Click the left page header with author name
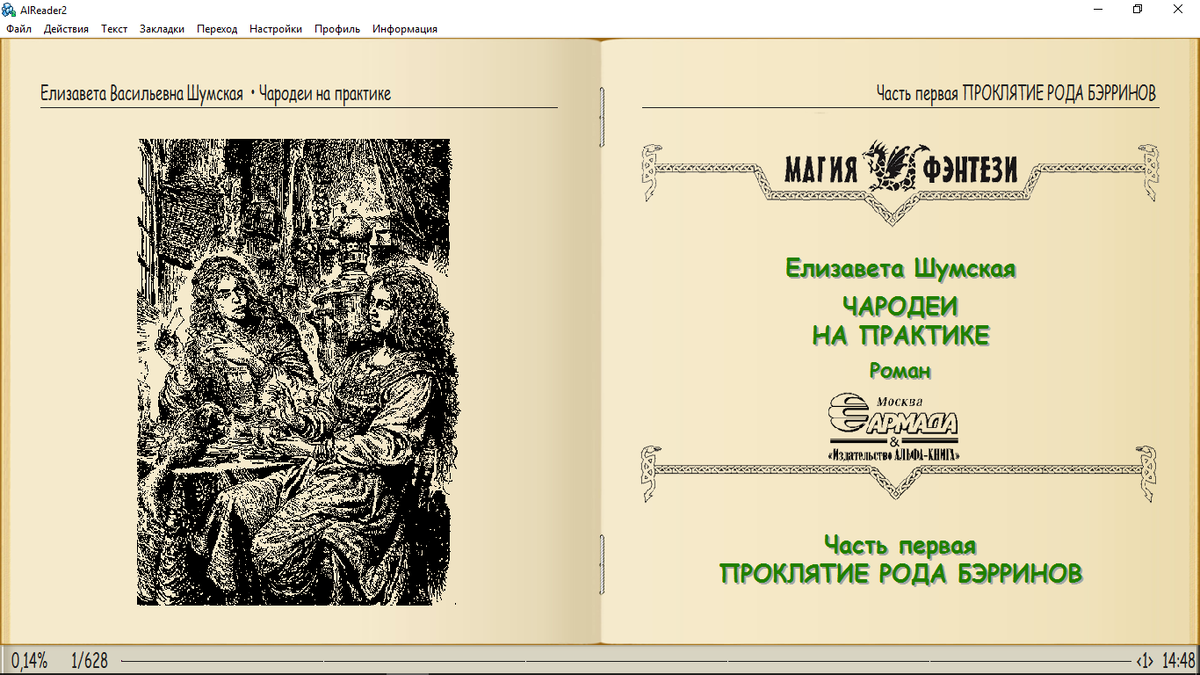 (215, 94)
